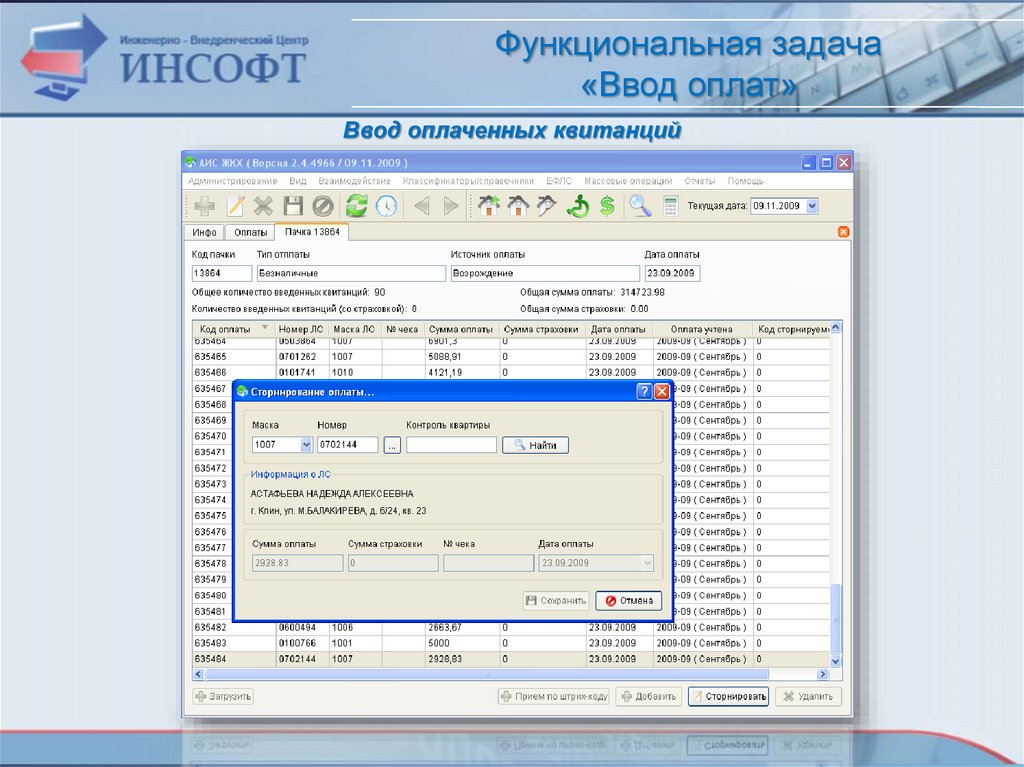Click the Контроль квартиры input field

coord(451,445)
